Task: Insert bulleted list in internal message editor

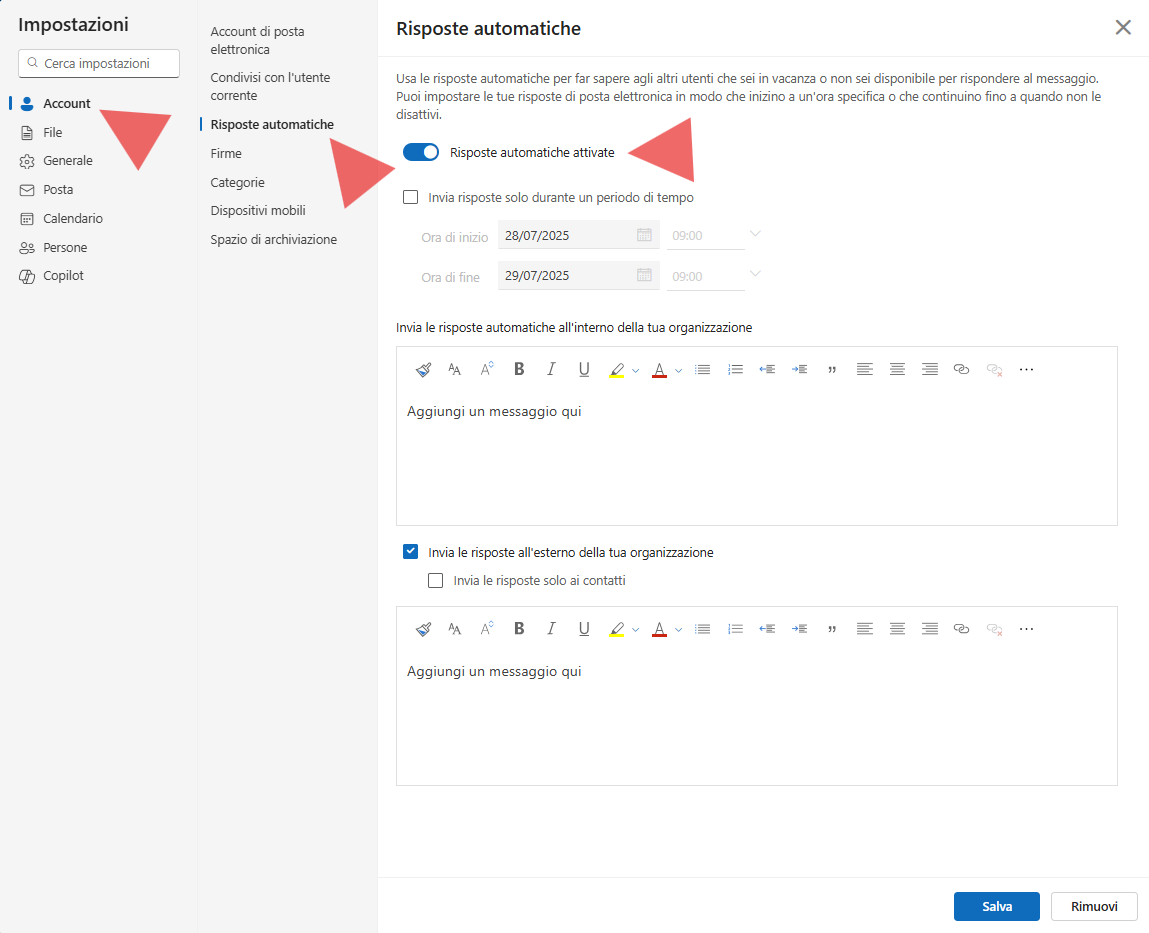Action: pyautogui.click(x=703, y=369)
